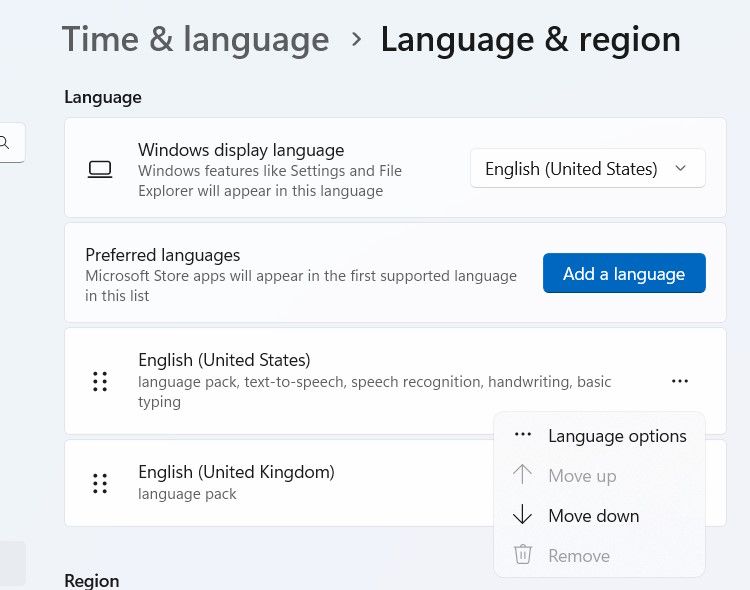Image resolution: width=750 pixels, height=590 pixels.
Task: Click the chevron on the display language combo box
Action: pos(681,169)
